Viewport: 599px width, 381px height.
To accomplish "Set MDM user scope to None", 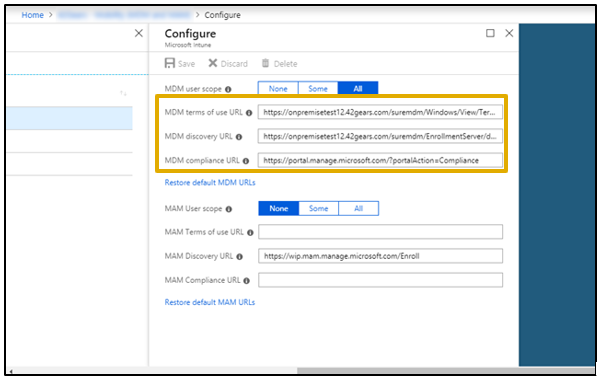I will pos(278,89).
